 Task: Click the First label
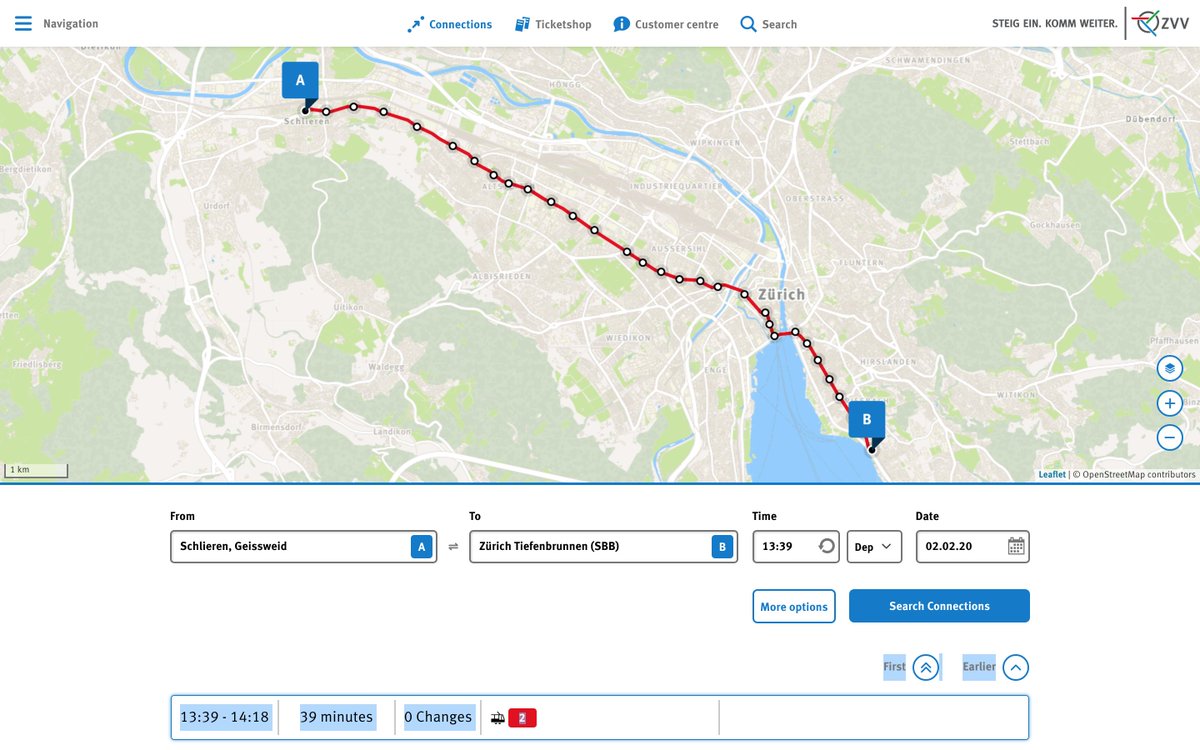click(x=894, y=667)
